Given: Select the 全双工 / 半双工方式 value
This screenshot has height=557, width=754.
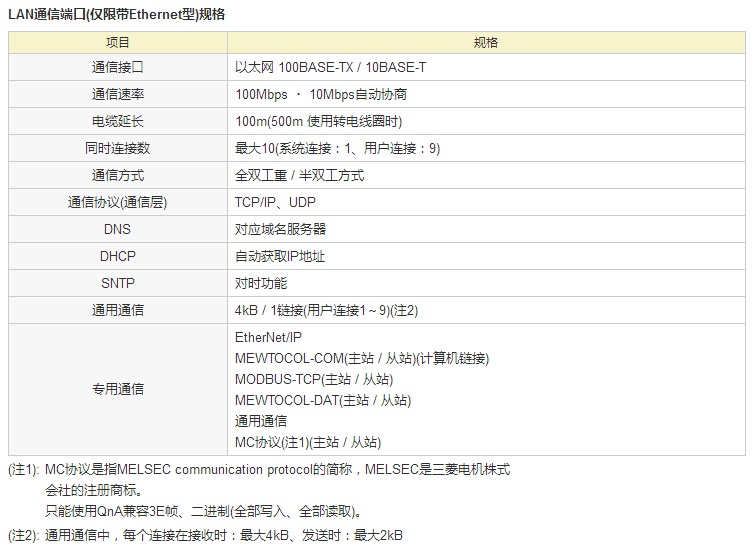Looking at the screenshot, I should click(x=299, y=175).
